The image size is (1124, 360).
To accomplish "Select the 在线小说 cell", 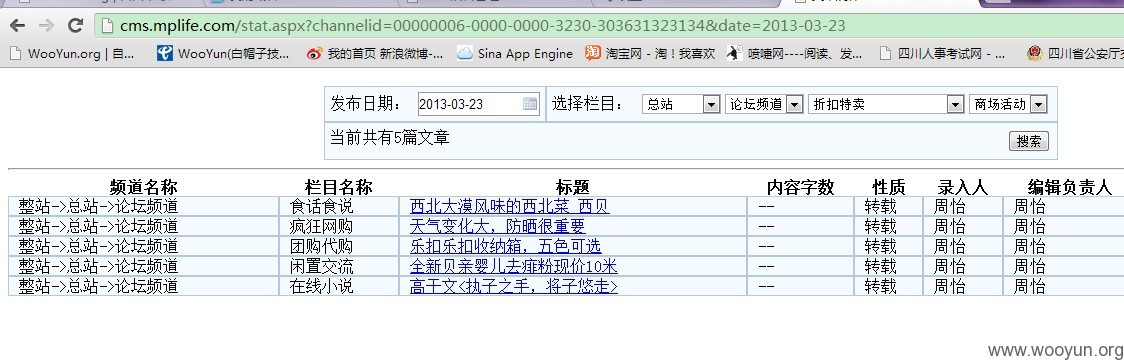I will (339, 287).
